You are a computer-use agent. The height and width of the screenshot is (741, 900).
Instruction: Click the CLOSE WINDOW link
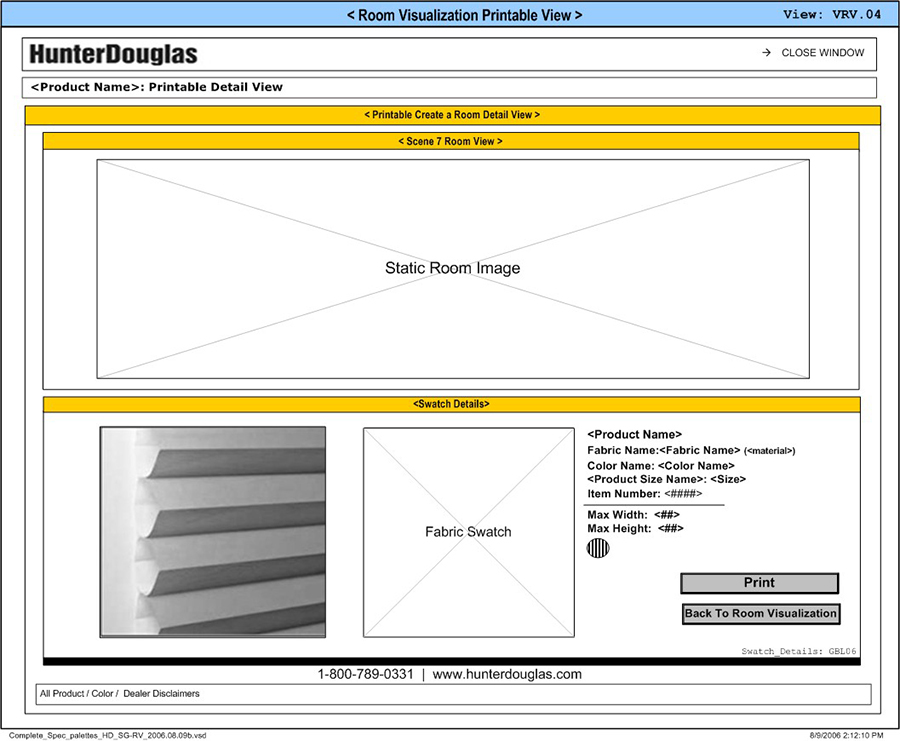[823, 53]
